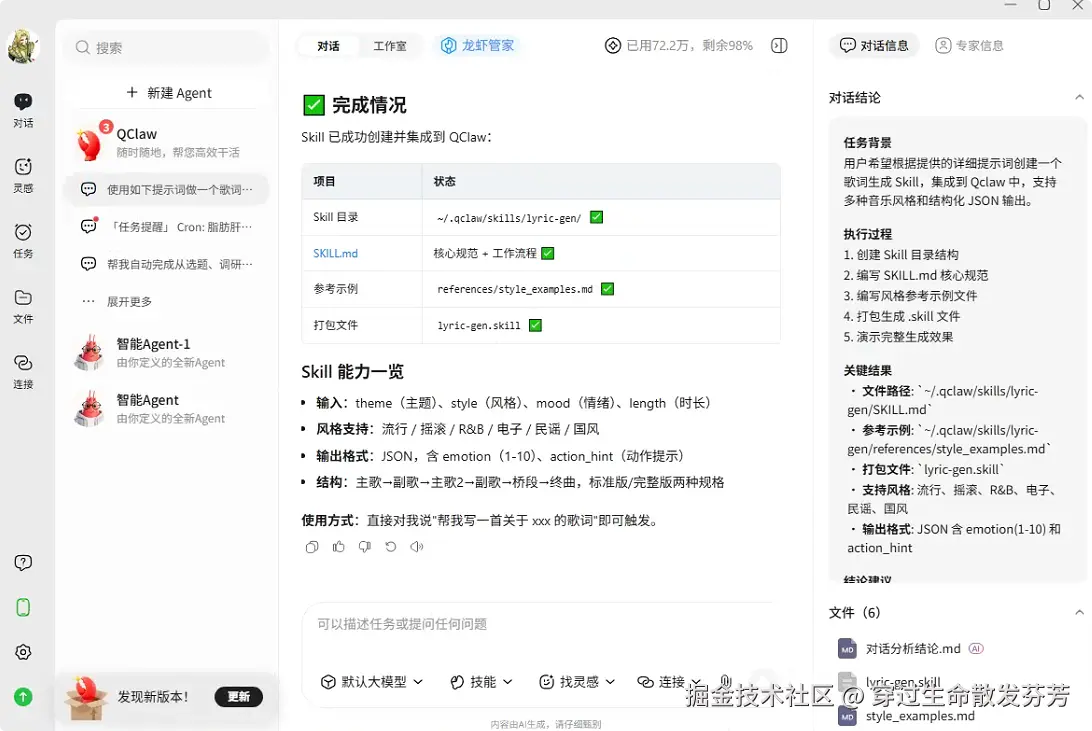
Task: Open conversation 「任务提醒」Cron: 脂肪肝
Action: tap(168, 227)
